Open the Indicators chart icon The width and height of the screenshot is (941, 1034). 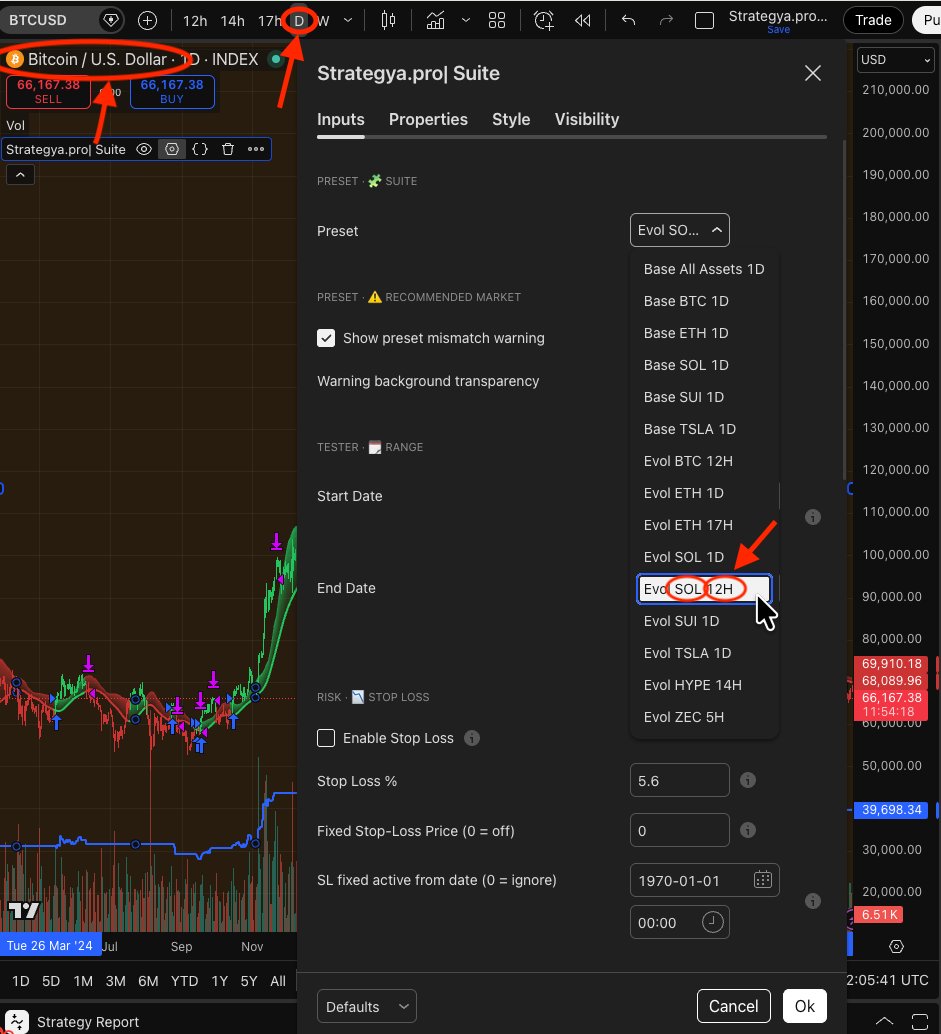435,20
